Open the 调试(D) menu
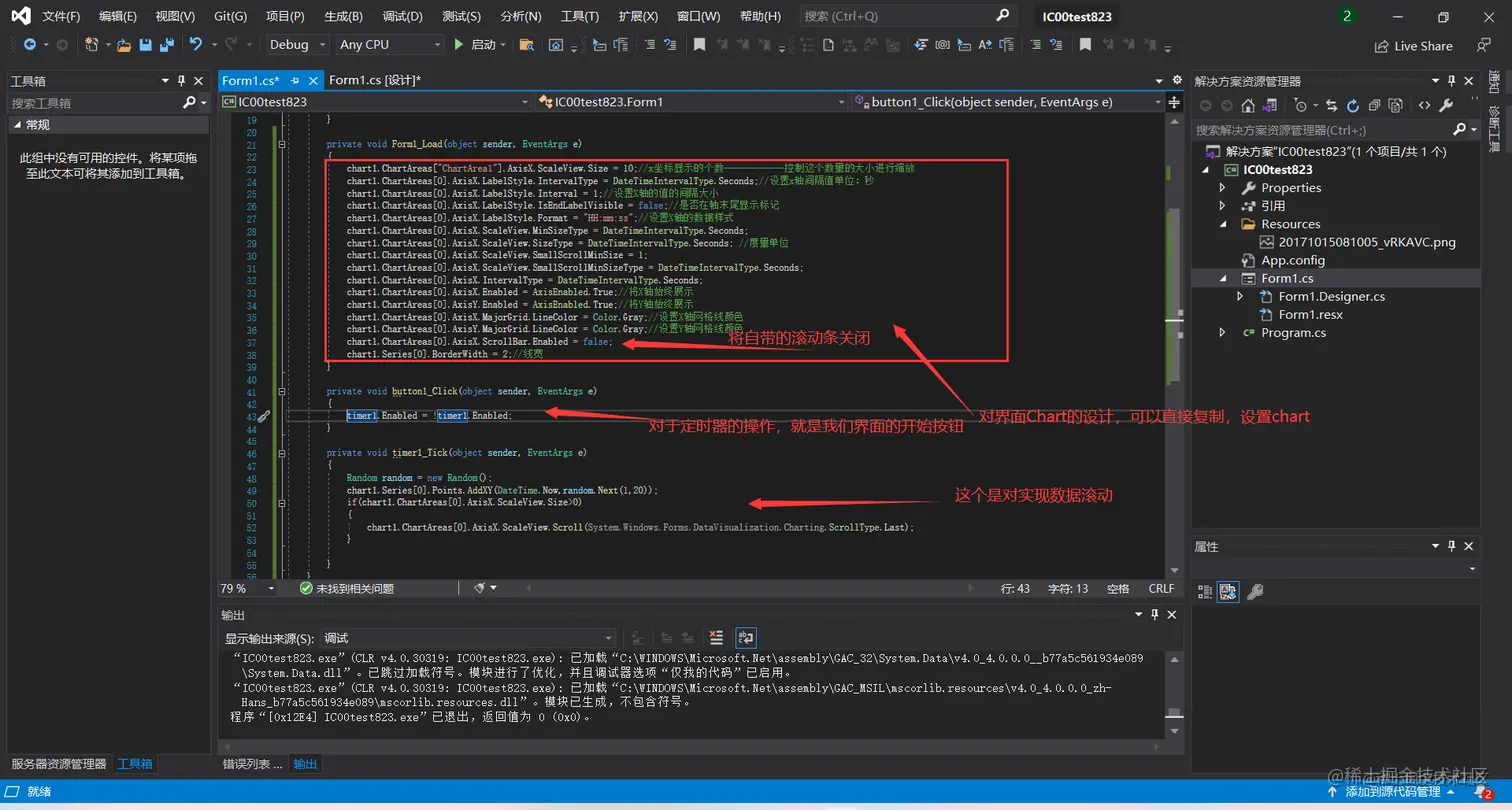 click(402, 17)
